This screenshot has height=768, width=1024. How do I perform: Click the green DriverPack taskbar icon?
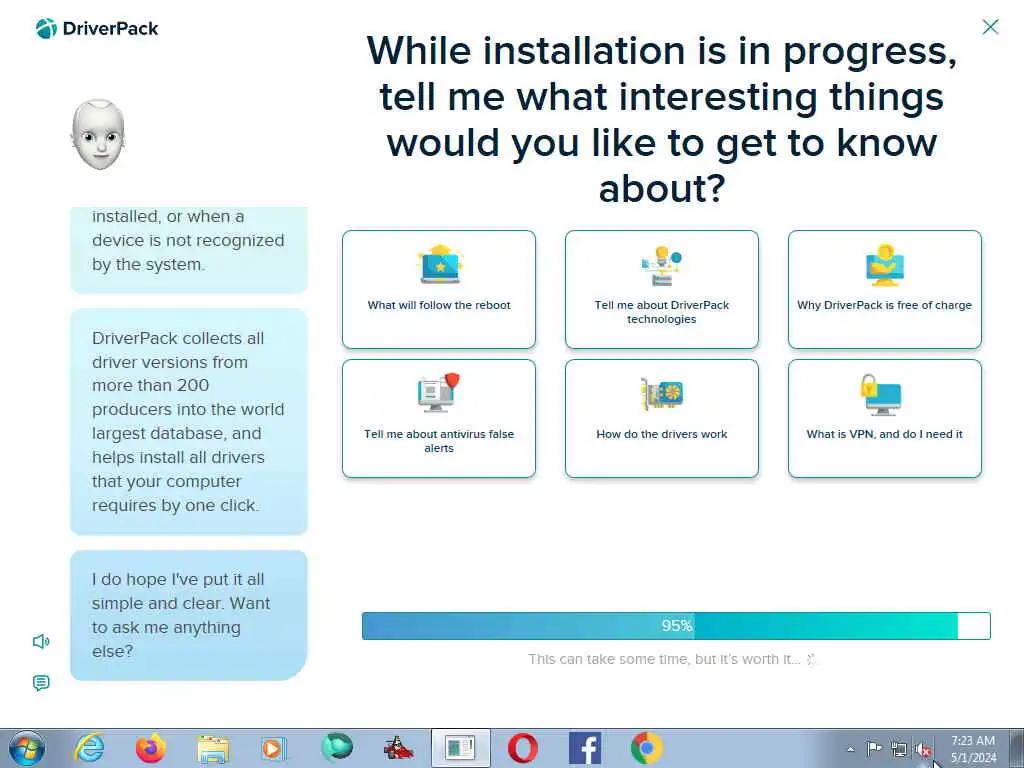[x=336, y=748]
